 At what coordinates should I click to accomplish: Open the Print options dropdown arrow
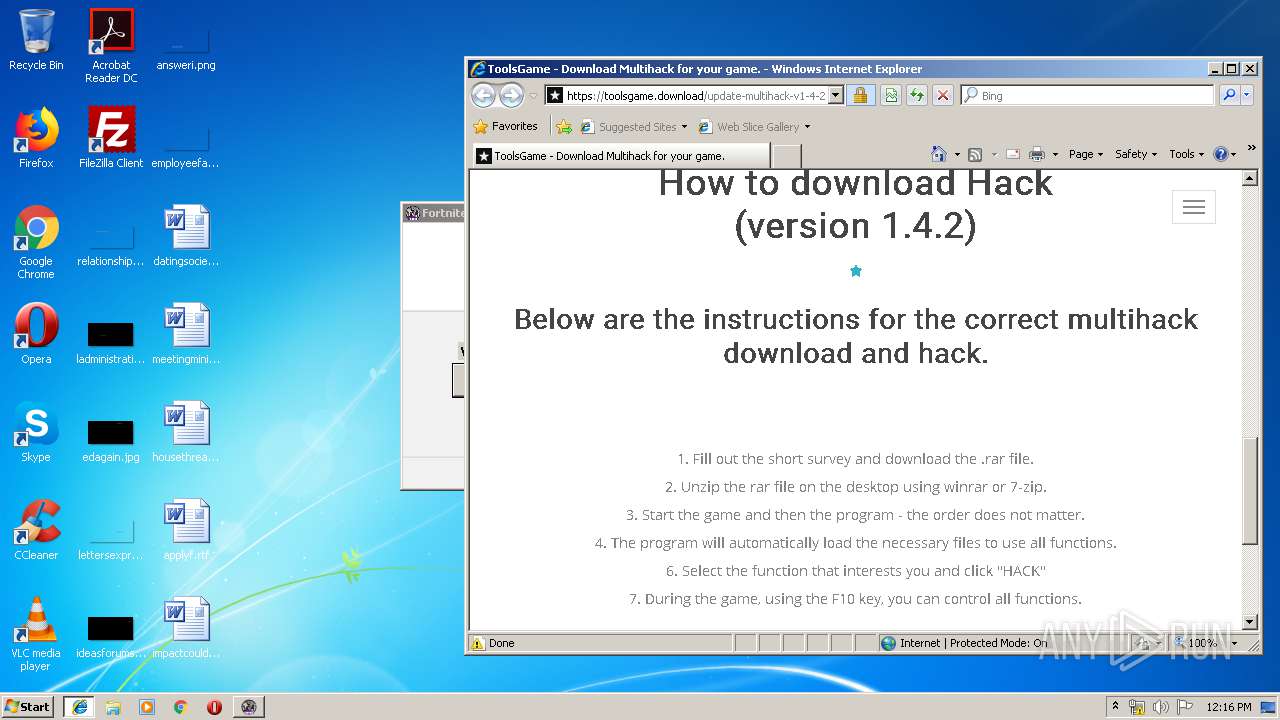(1055, 155)
